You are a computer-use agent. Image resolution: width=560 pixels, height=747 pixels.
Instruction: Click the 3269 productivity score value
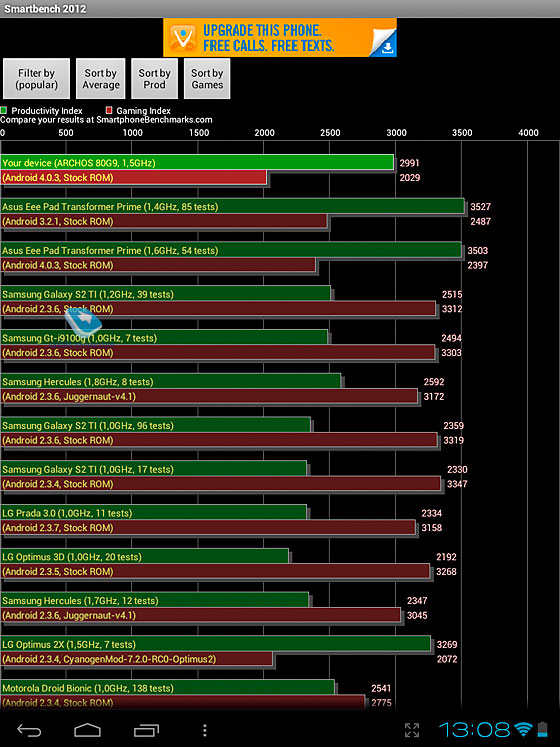click(x=447, y=645)
